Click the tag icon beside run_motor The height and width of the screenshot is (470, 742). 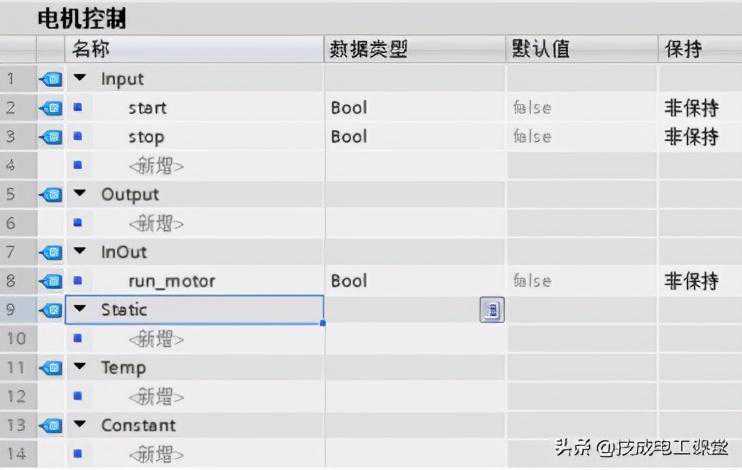click(x=50, y=282)
